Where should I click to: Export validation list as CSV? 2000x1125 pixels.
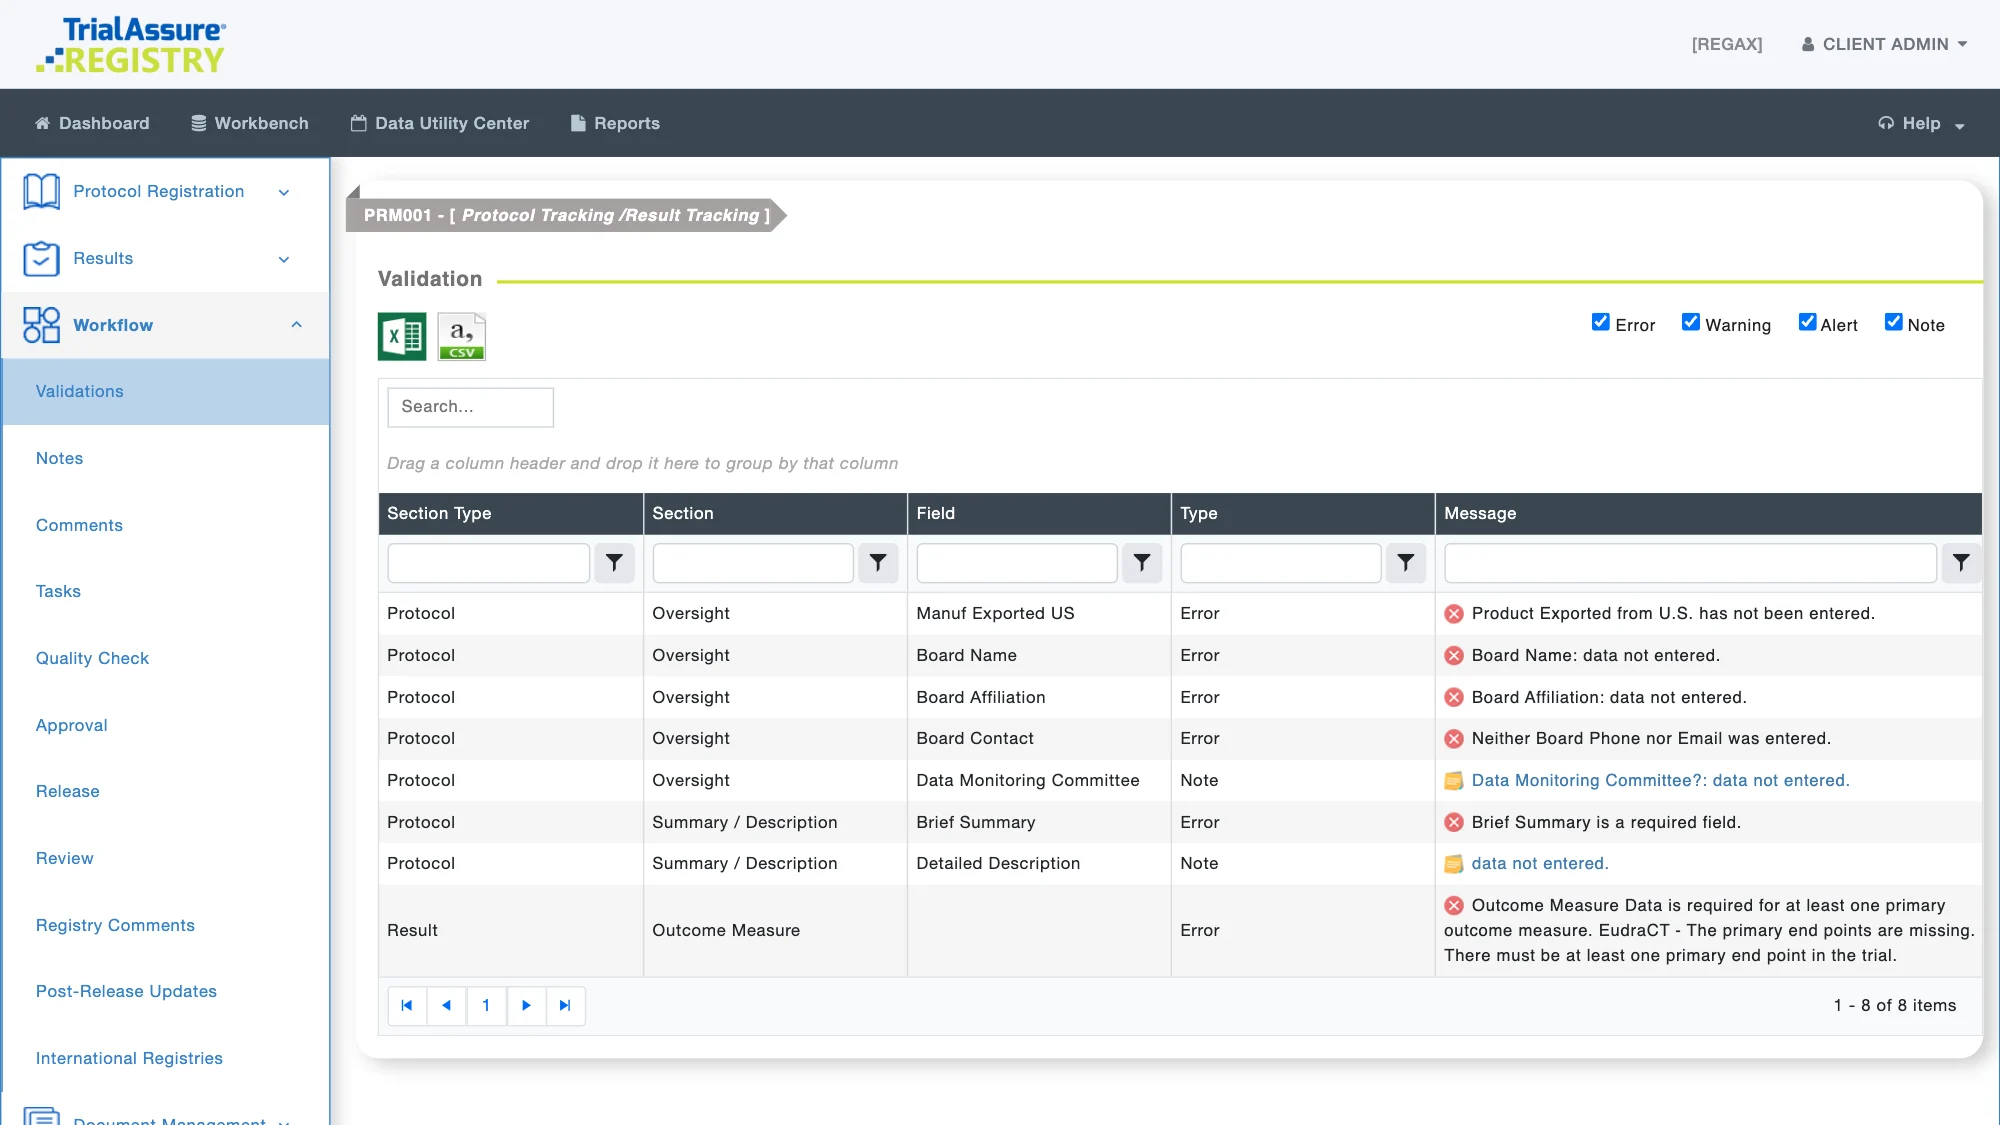[462, 337]
